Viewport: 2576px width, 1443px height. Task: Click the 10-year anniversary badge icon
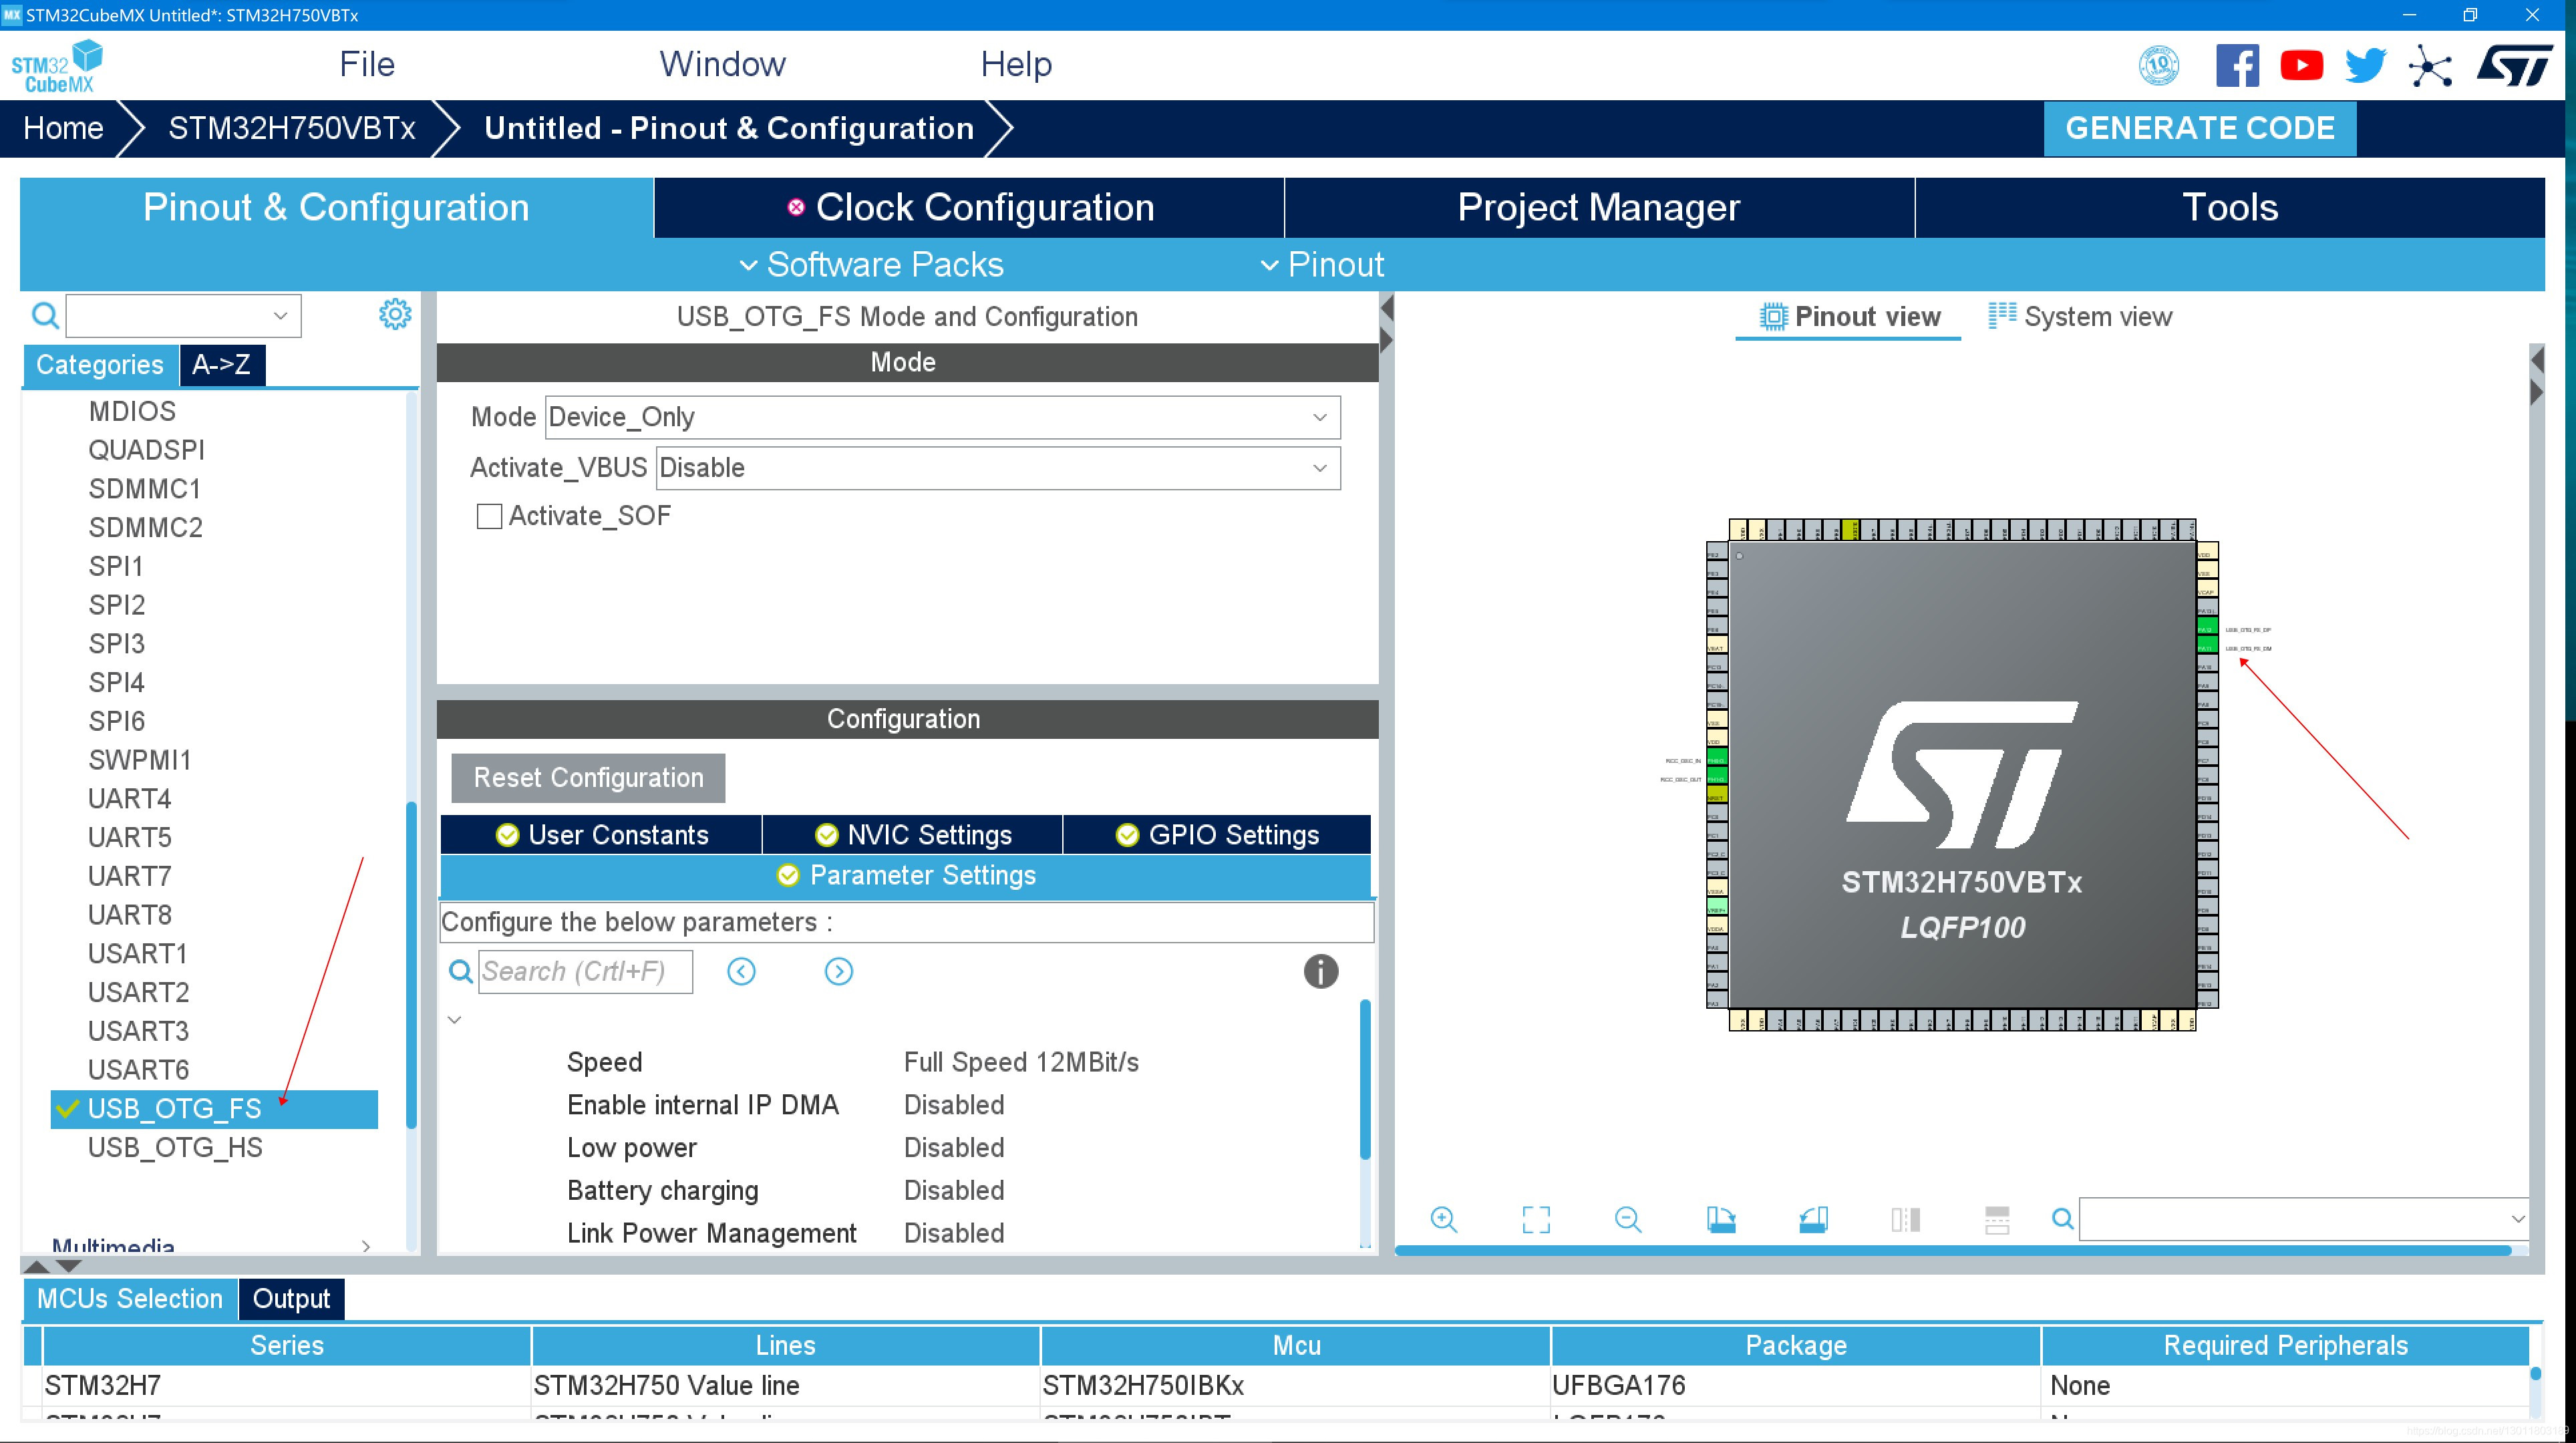pos(2159,66)
